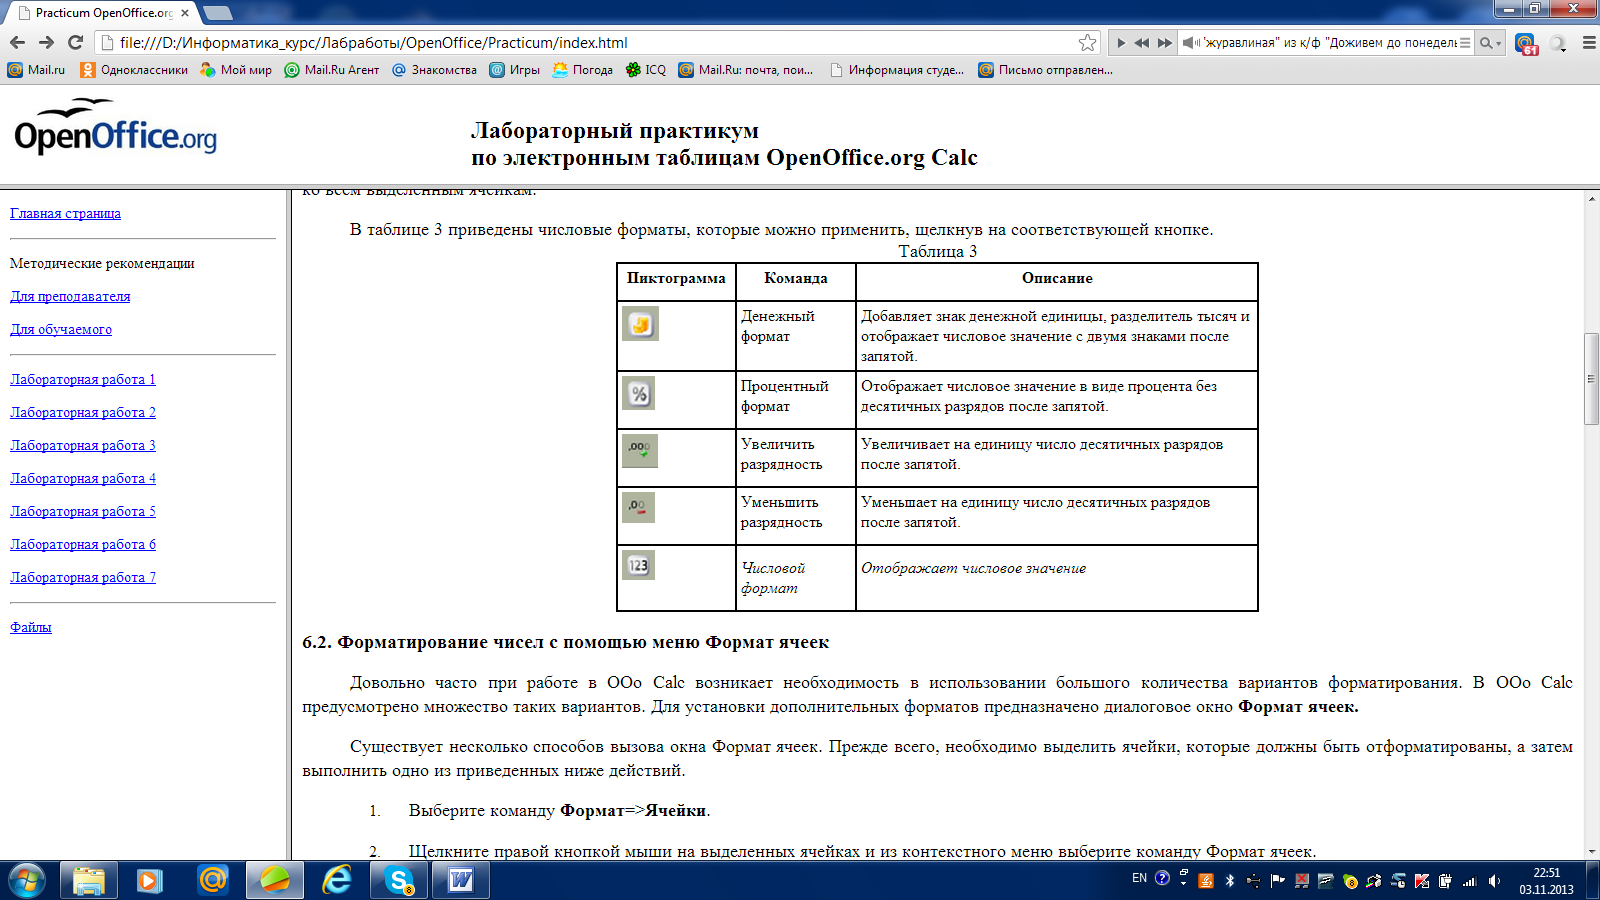Open Mail.Ru Agent from taskbar
Viewport: 1600px width, 900px height.
pos(212,880)
